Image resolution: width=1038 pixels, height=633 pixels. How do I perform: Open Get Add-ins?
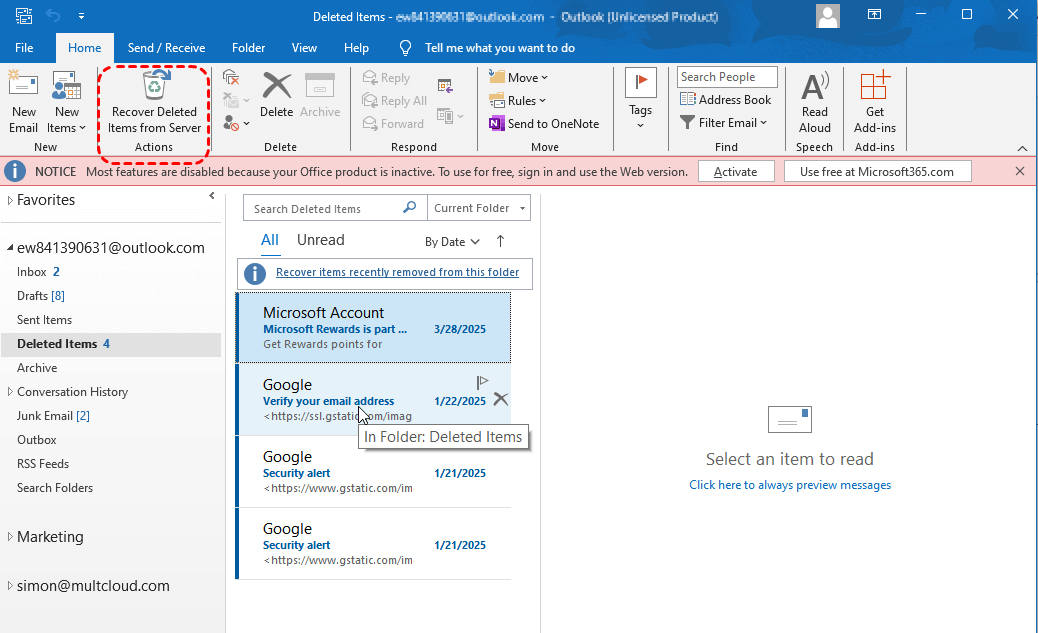pyautogui.click(x=874, y=103)
